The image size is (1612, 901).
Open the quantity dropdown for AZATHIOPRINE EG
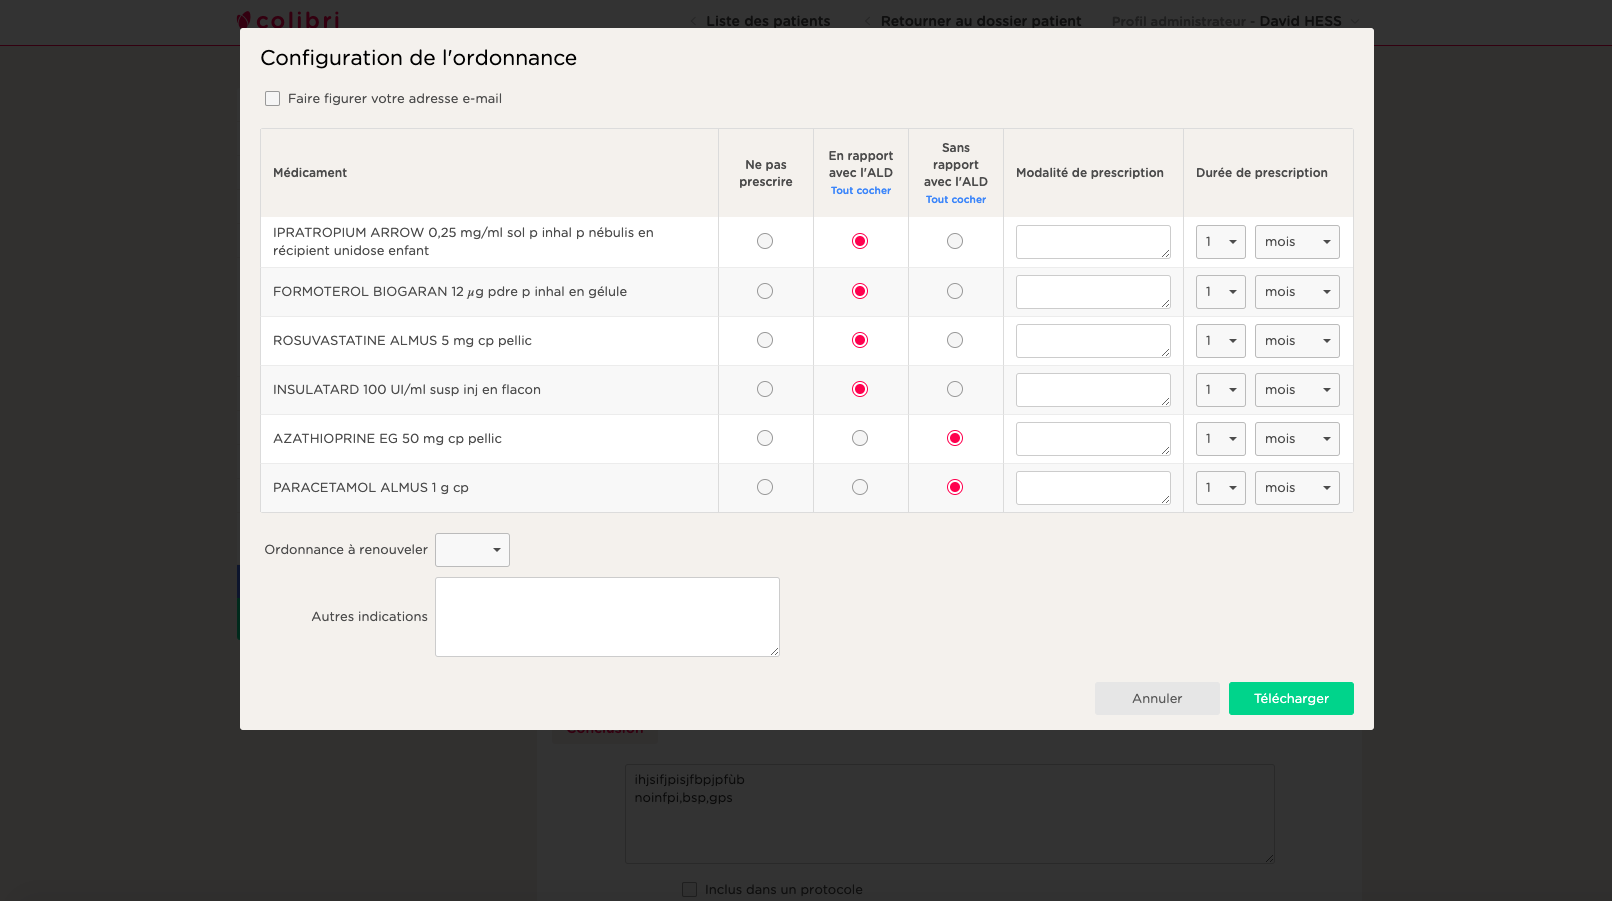pyautogui.click(x=1220, y=438)
